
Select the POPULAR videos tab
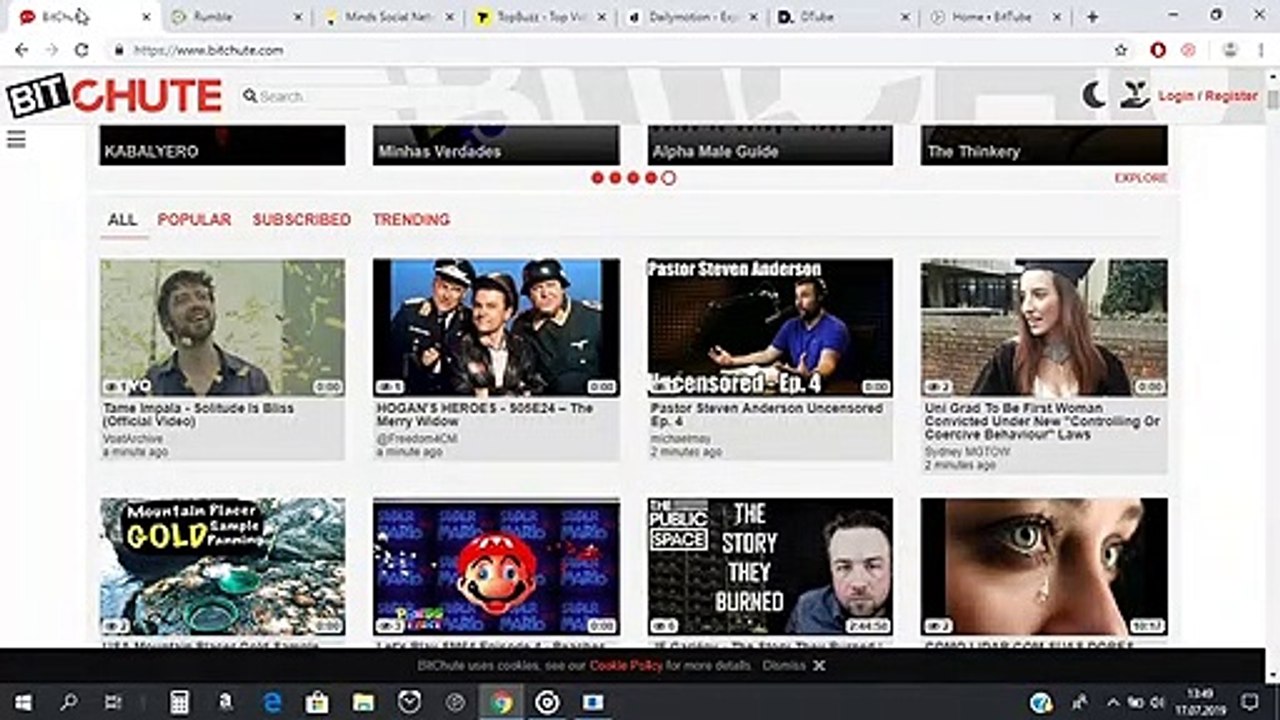(x=194, y=220)
